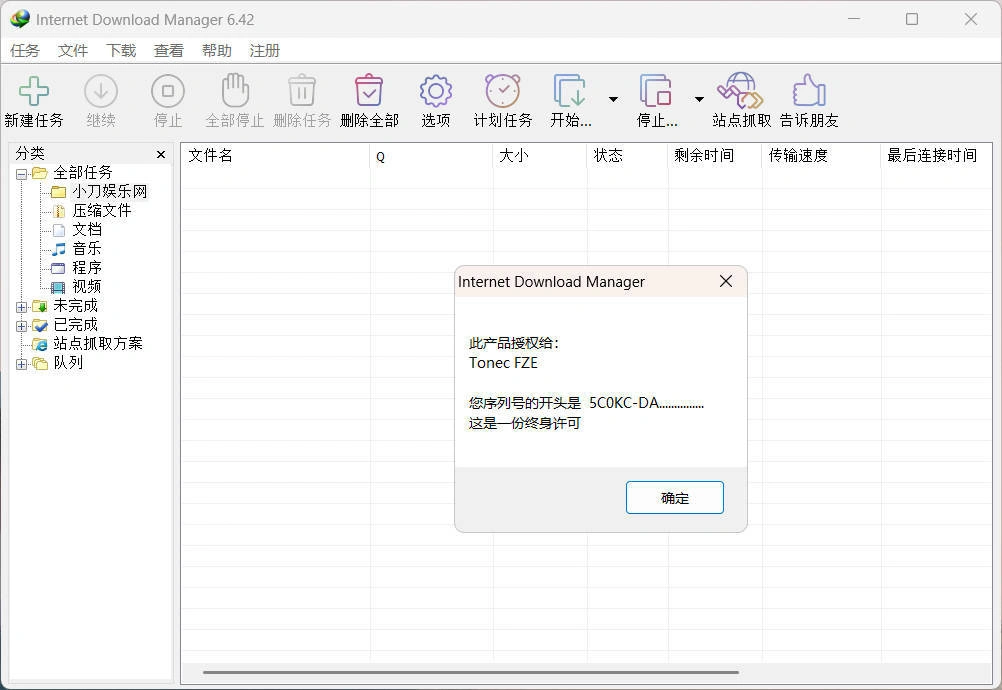Click the horizontal scrollbar at the bottom

click(470, 673)
